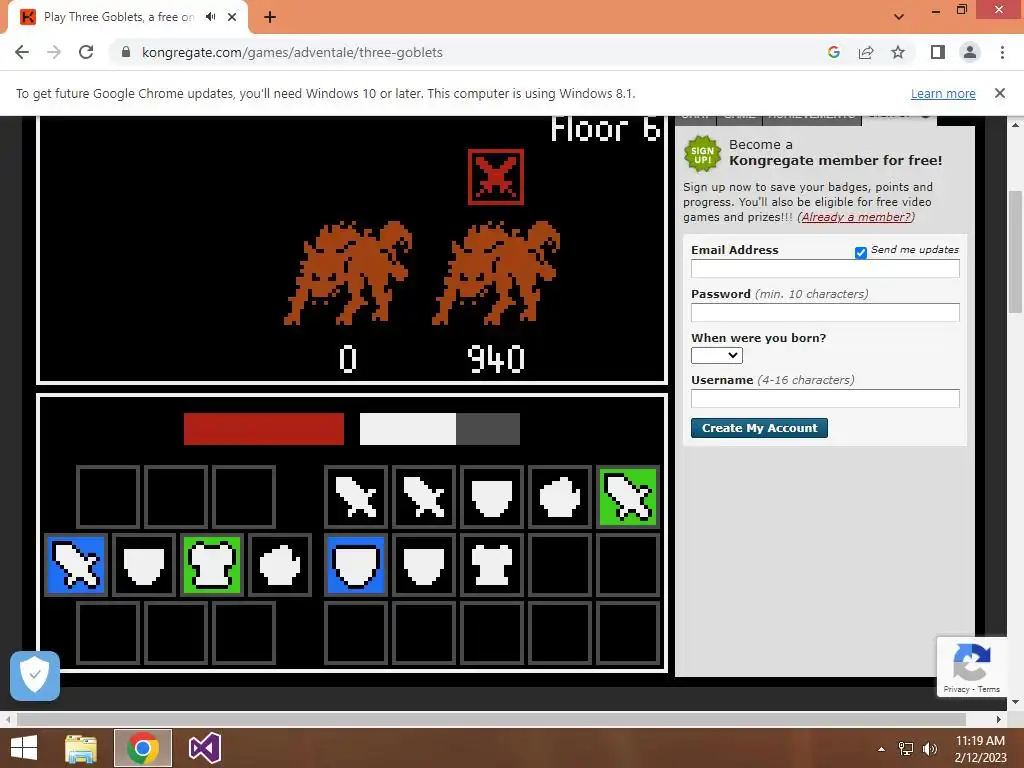Pick the glove tile next to green sword
1024x768 pixels.
(x=560, y=497)
